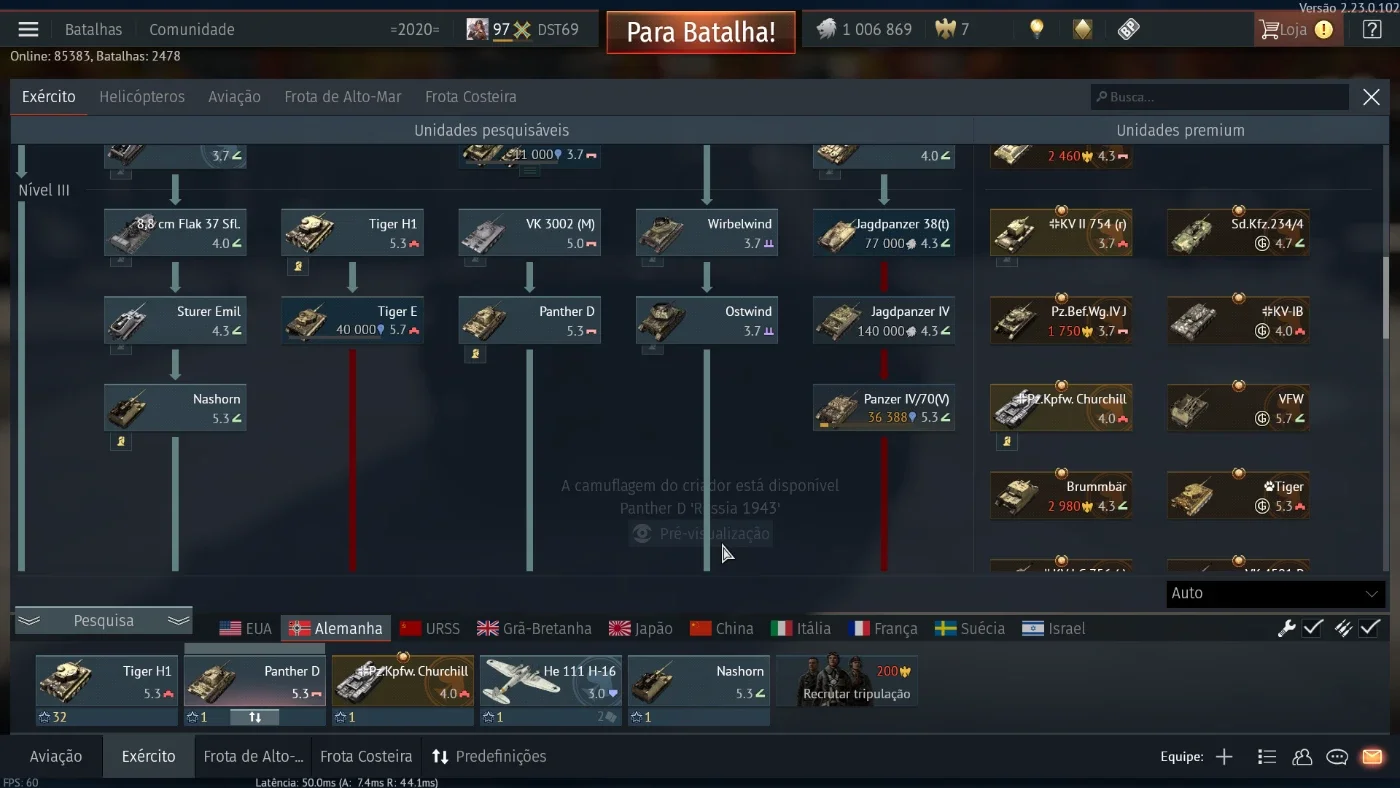
Task: Select premium Pz.Bef.Wg.IV J
Action: pos(1061,320)
